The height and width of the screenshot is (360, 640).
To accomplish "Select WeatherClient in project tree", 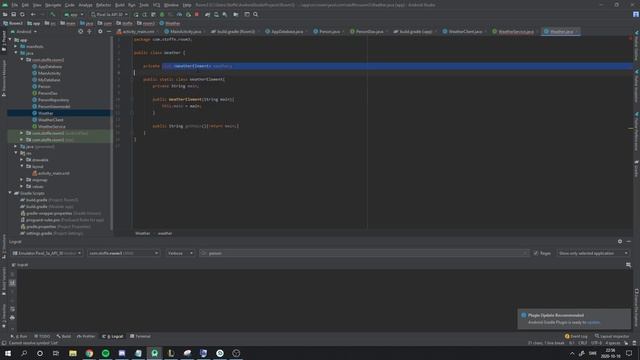I will click(51, 120).
